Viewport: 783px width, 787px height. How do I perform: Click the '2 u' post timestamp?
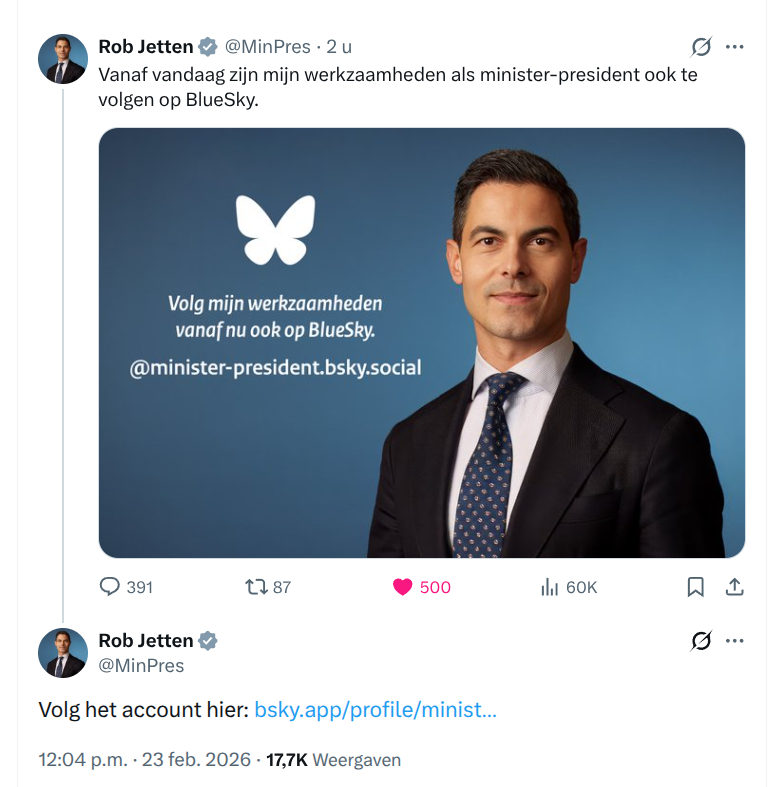pos(340,47)
